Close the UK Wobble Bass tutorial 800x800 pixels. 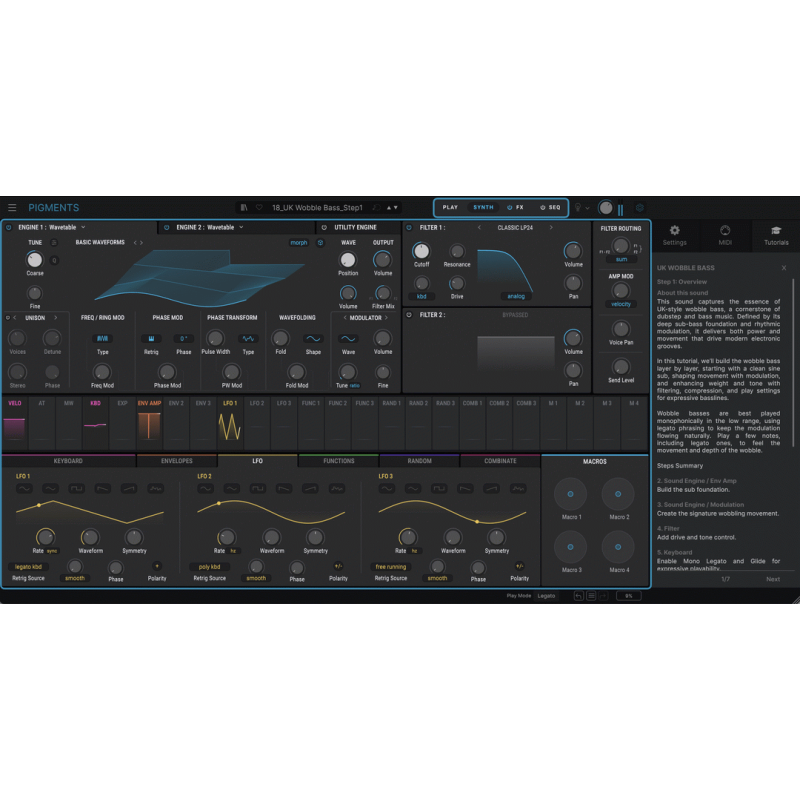tap(784, 268)
